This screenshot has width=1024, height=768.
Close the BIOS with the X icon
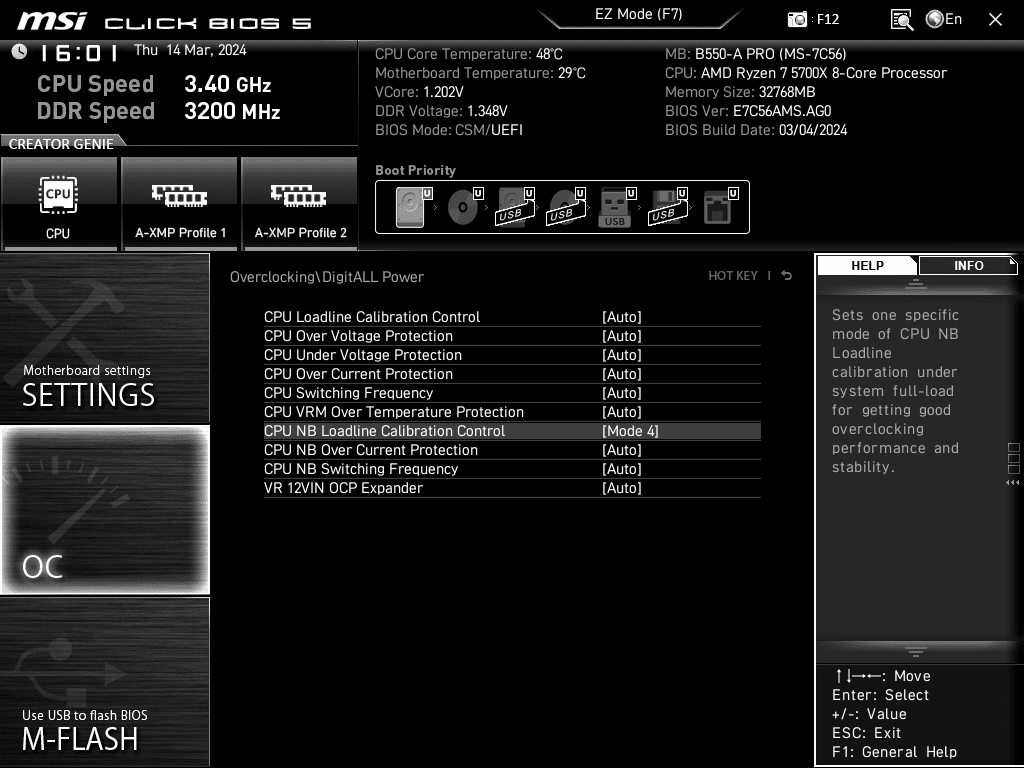[x=995, y=20]
